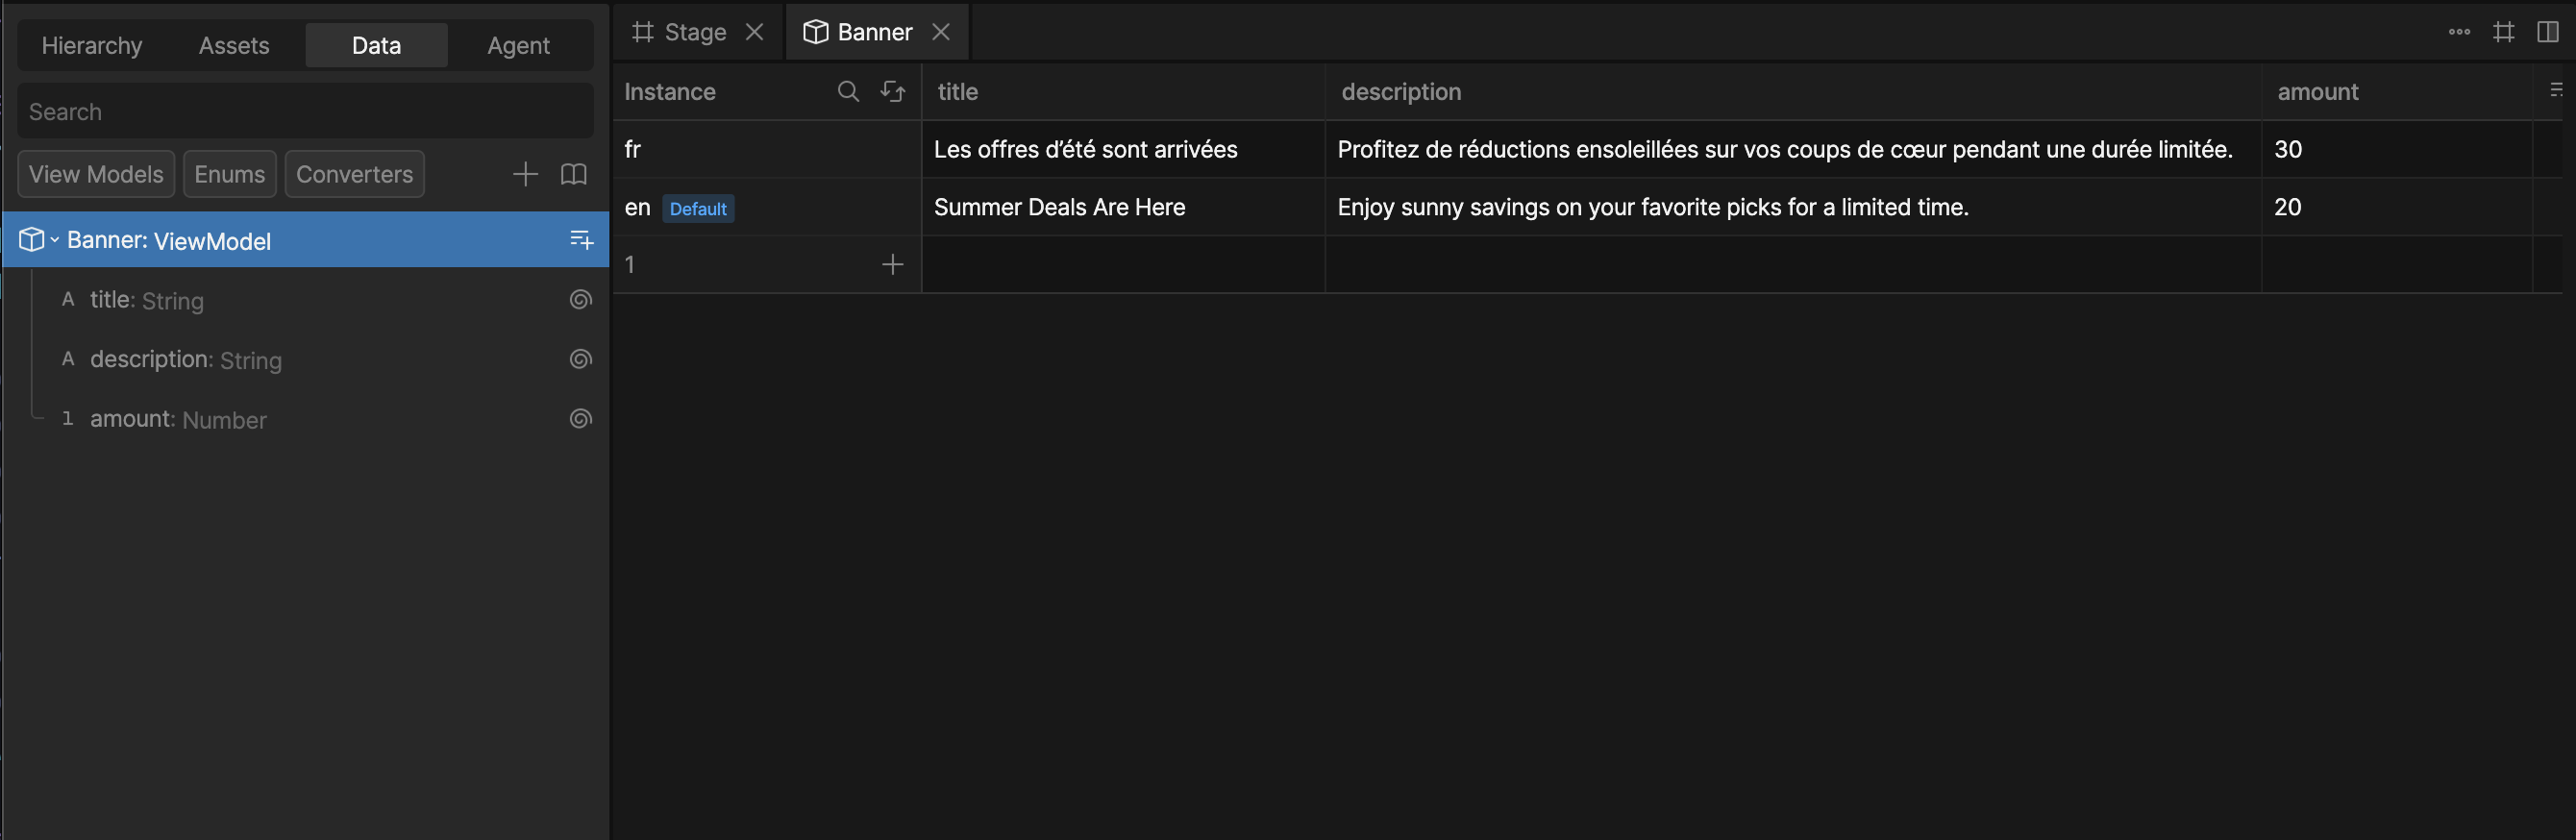Screen dimensions: 2576x840
Task: Click the spiral icon for amount
Action: coord(581,418)
